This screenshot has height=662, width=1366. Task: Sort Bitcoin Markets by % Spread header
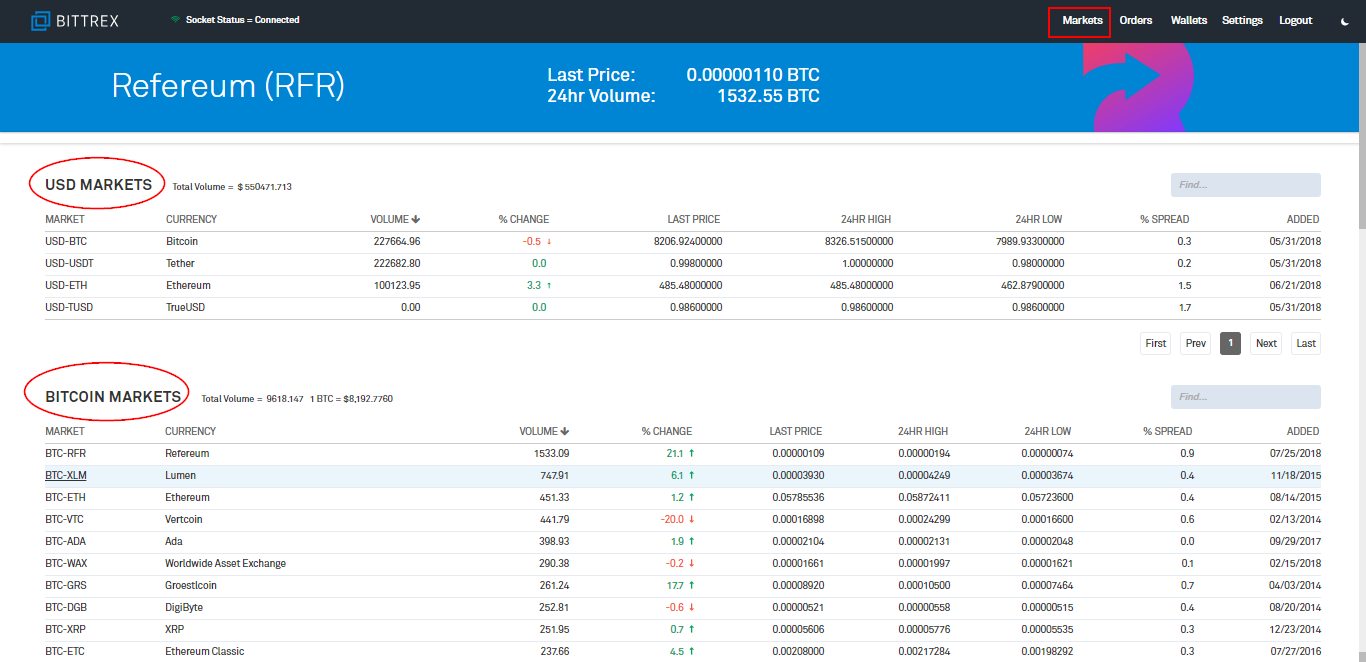(1168, 431)
